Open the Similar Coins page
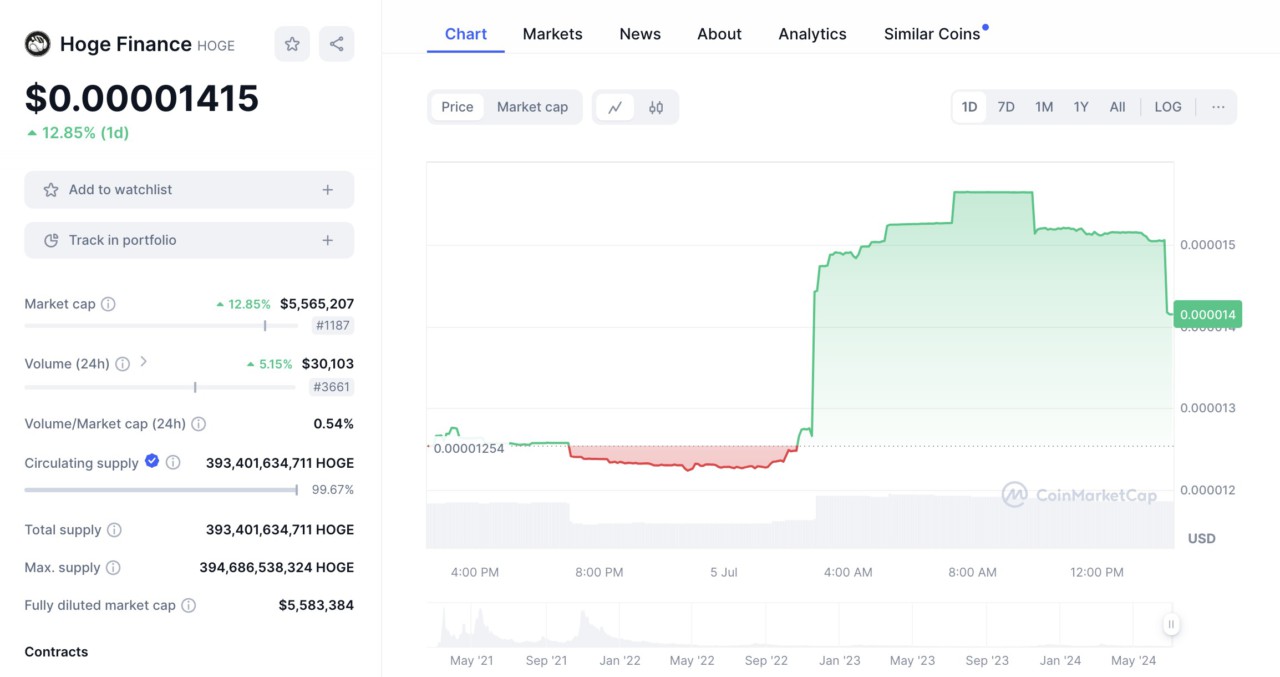This screenshot has height=677, width=1280. [931, 33]
